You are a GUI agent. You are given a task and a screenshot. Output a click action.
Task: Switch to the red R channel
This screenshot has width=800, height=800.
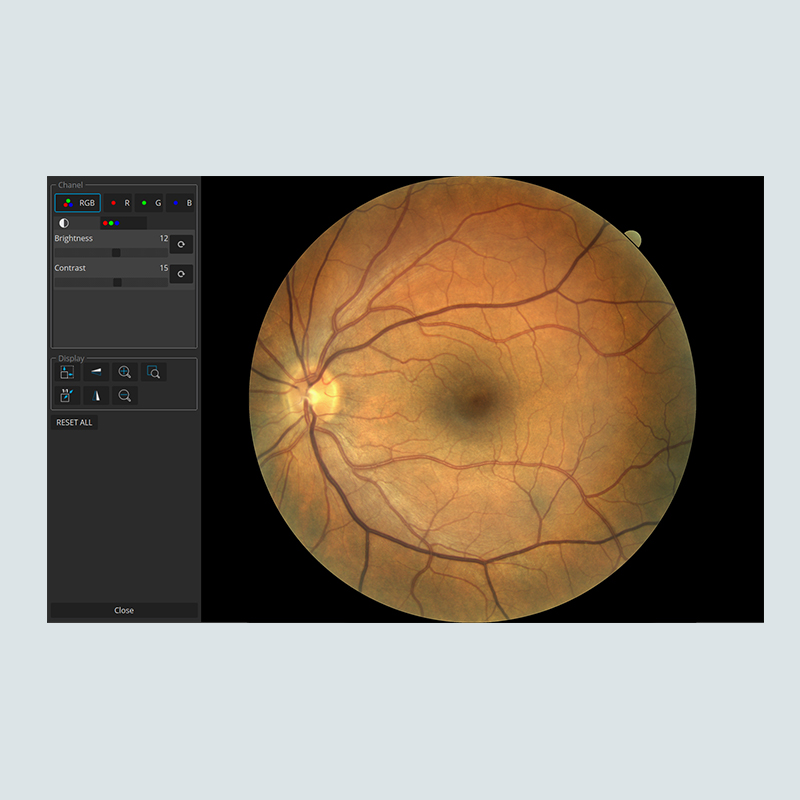[x=119, y=203]
